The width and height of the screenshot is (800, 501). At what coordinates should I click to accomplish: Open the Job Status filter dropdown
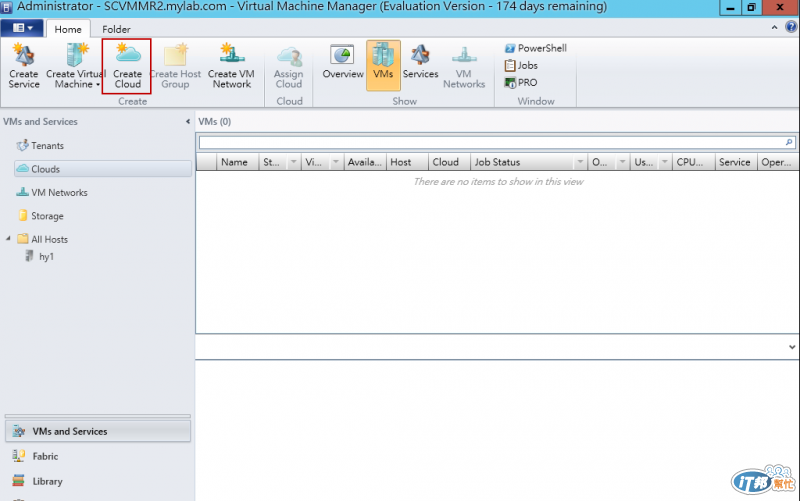(580, 162)
